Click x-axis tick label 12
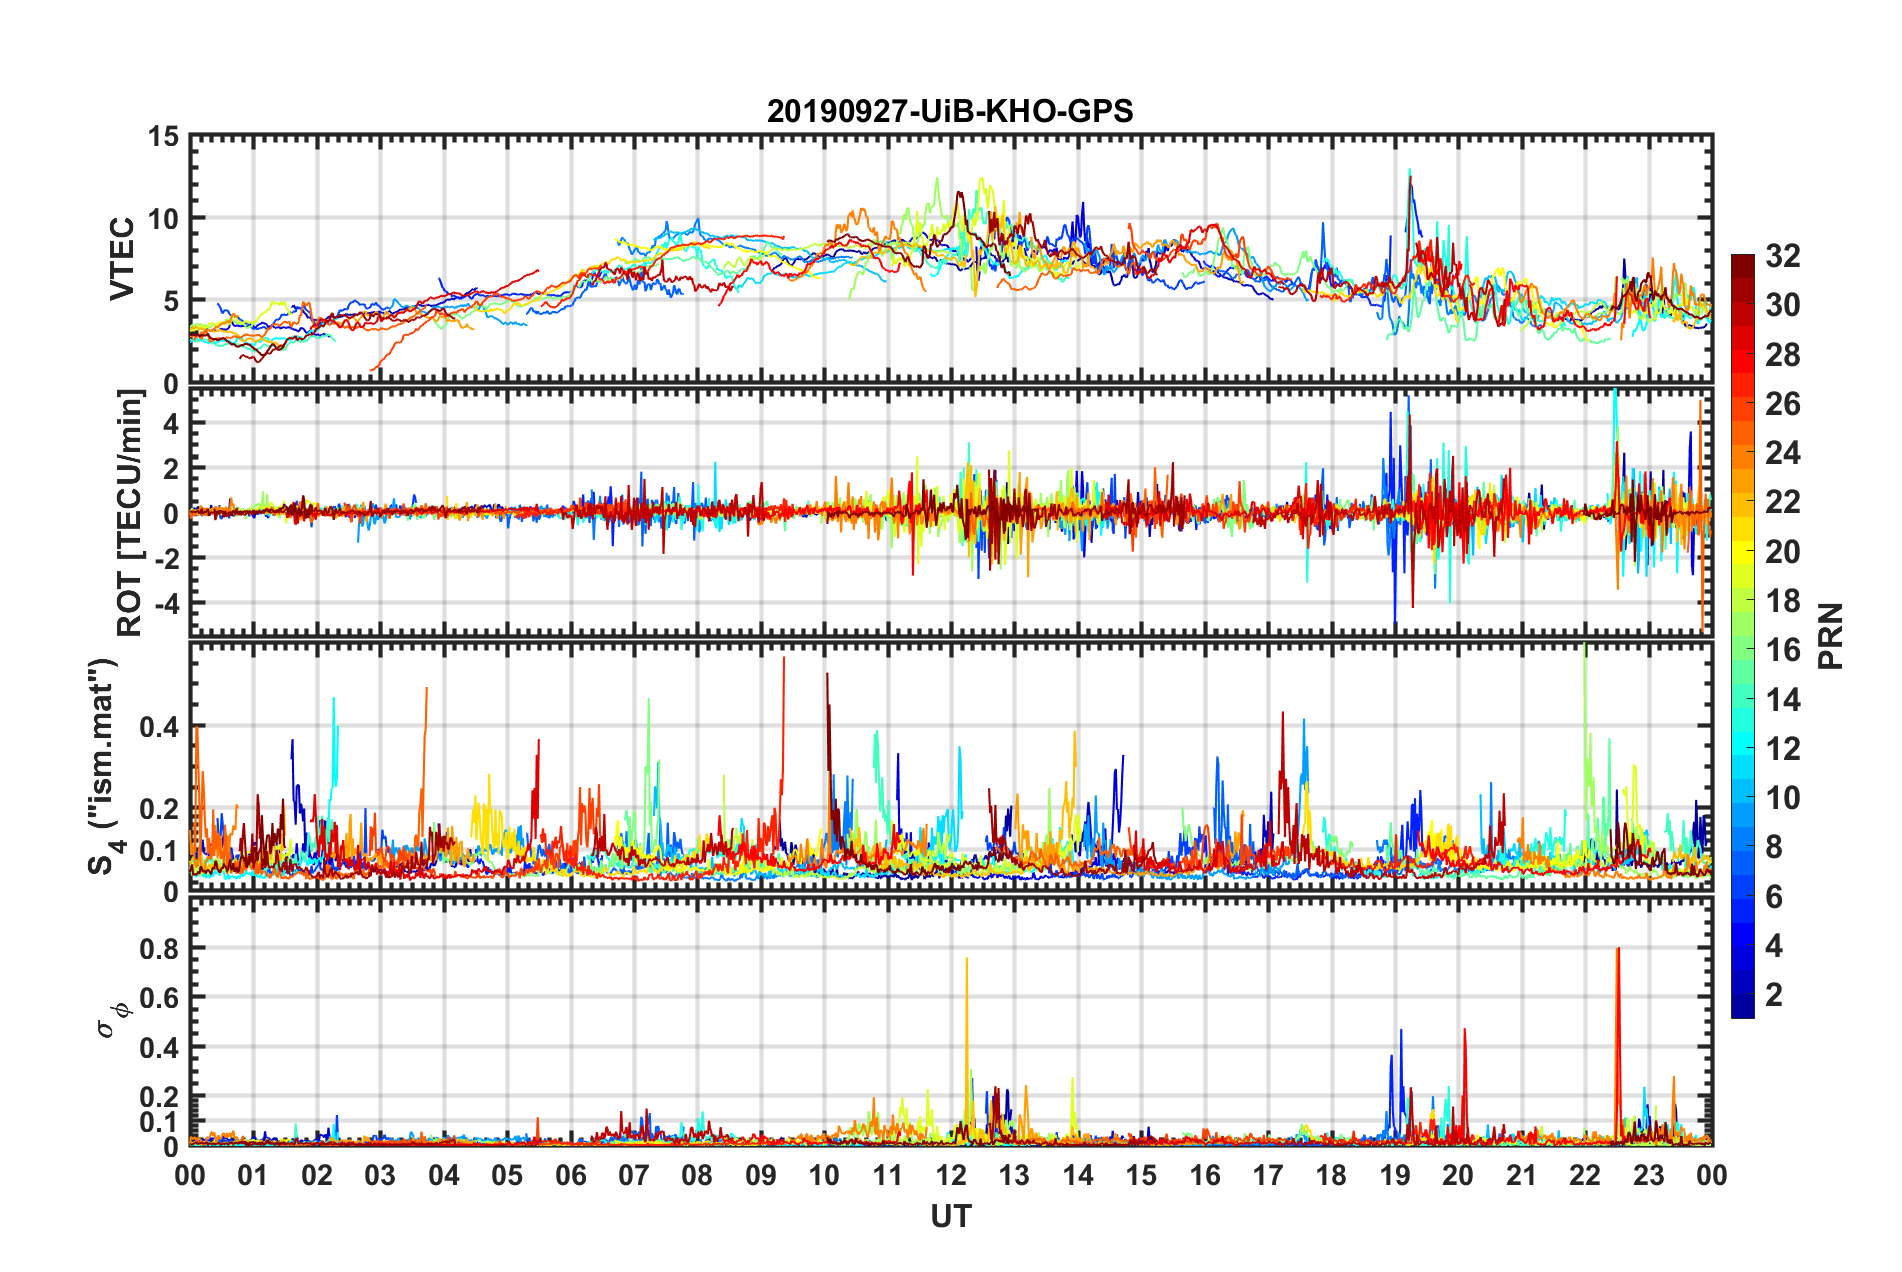 click(x=951, y=1175)
